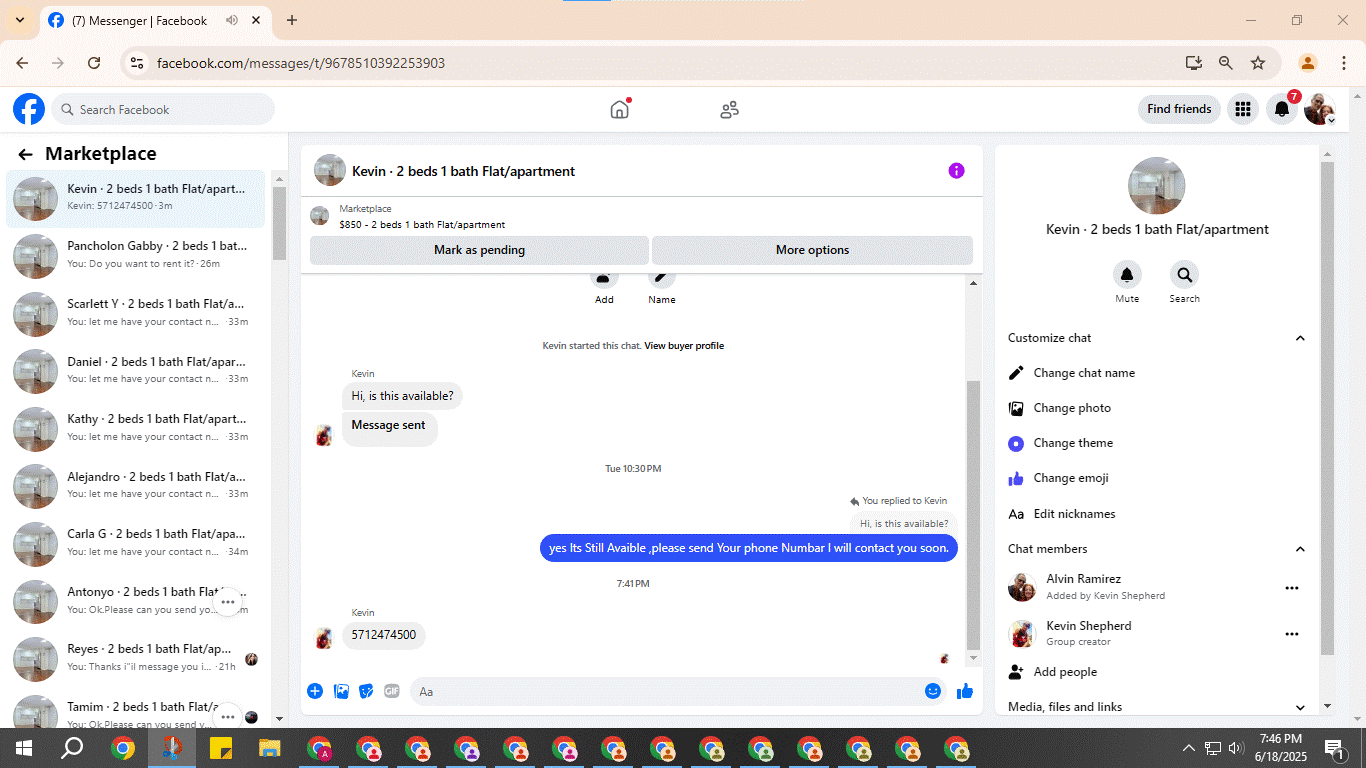Click the 5712474500 message bubble
The width and height of the screenshot is (1366, 768).
384,635
